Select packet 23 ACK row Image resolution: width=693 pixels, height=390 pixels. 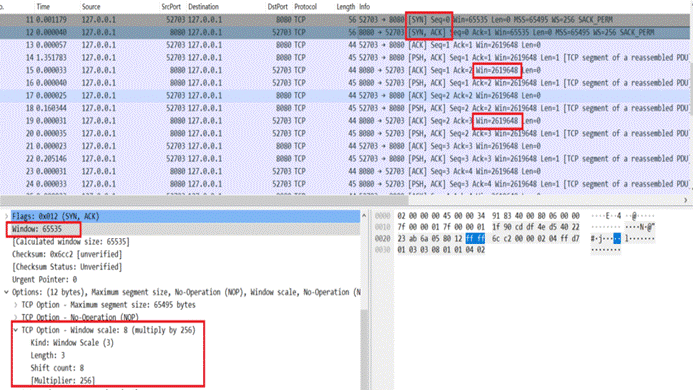click(345, 171)
